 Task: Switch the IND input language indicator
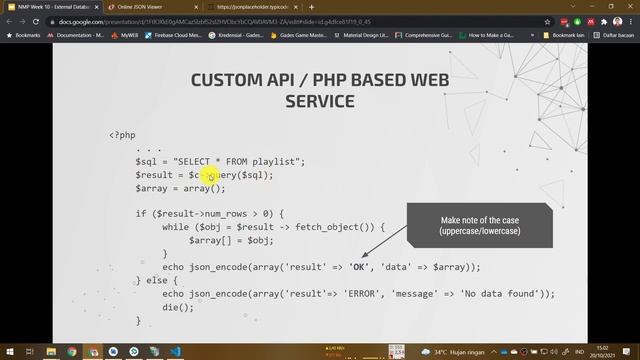pos(579,351)
